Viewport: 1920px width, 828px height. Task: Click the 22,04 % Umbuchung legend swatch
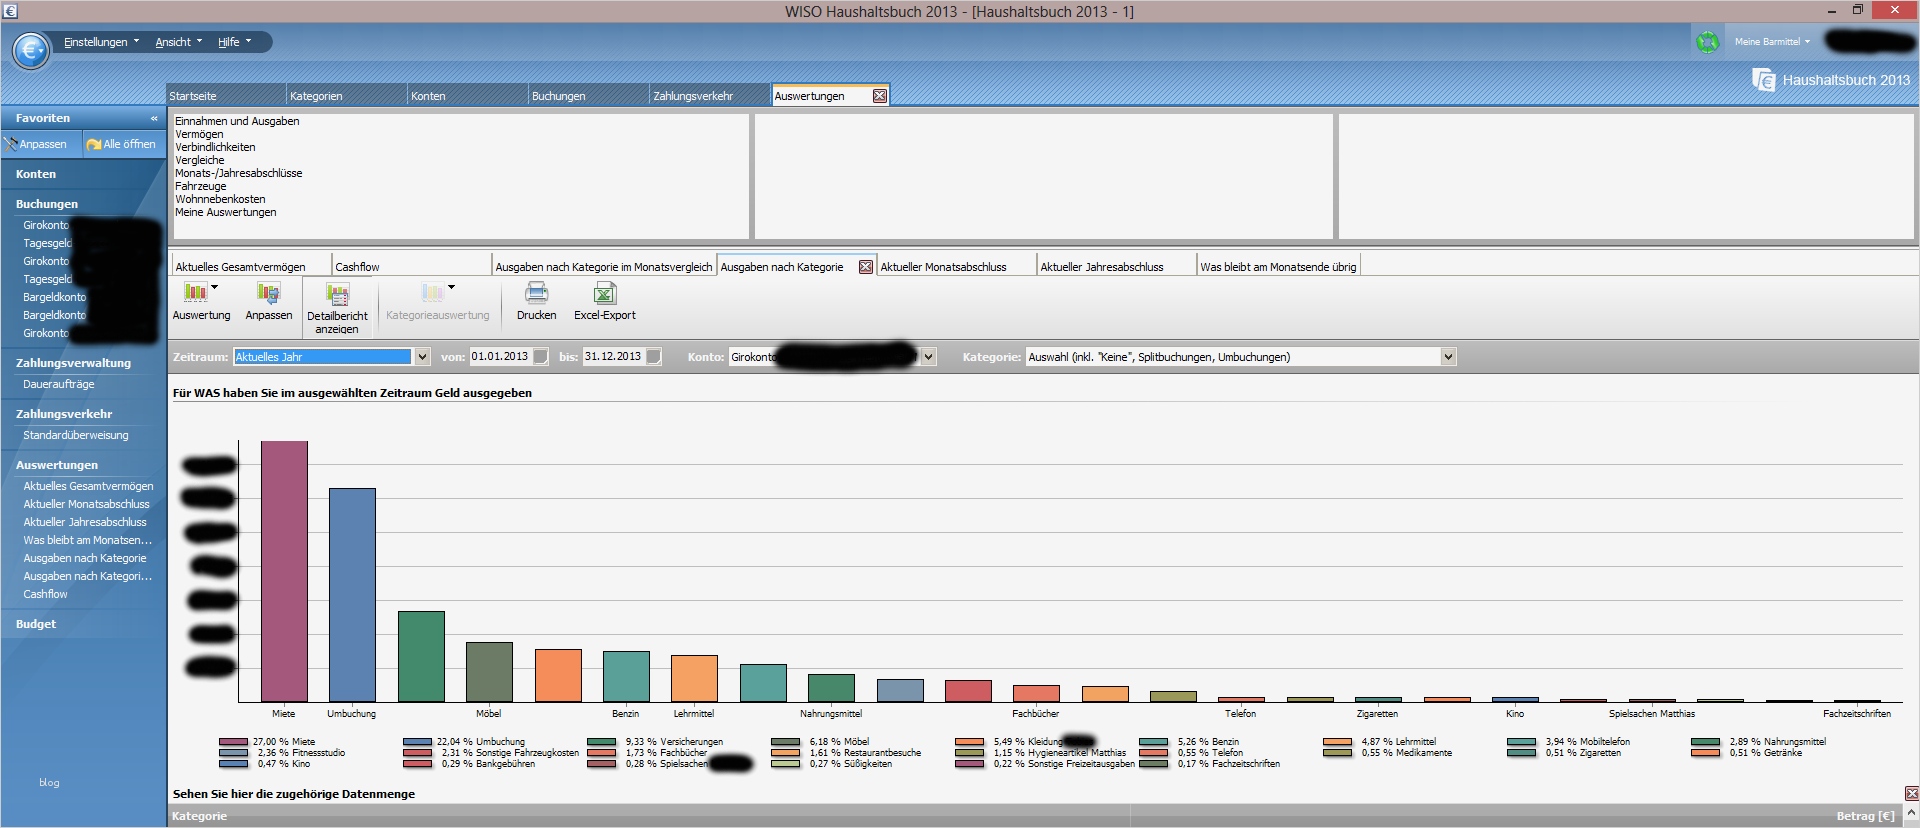coord(417,742)
